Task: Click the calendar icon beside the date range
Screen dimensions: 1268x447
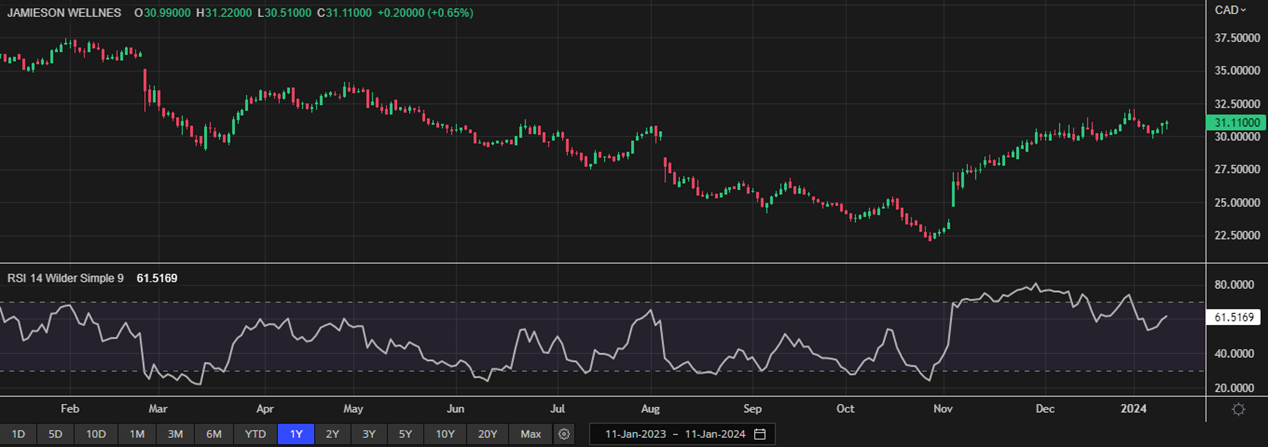Action: (760, 434)
